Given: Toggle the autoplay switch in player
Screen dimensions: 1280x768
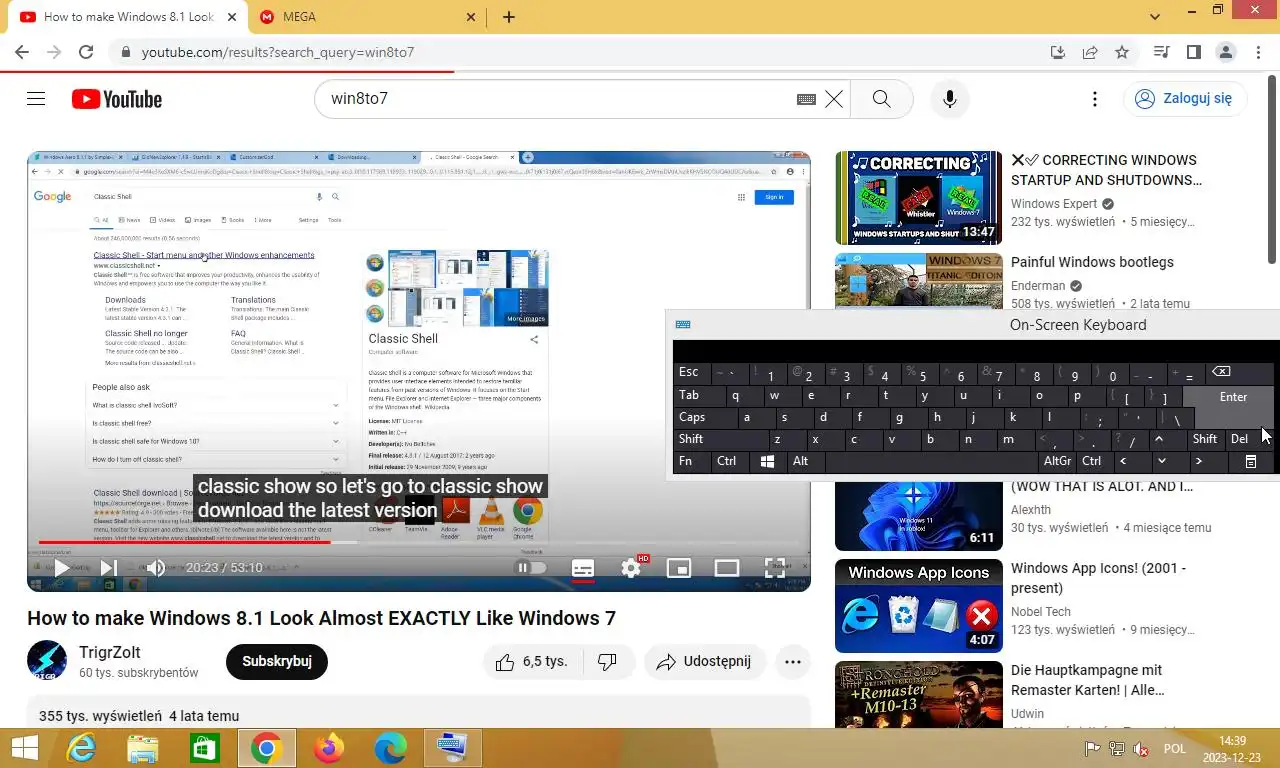Looking at the screenshot, I should pos(531,568).
